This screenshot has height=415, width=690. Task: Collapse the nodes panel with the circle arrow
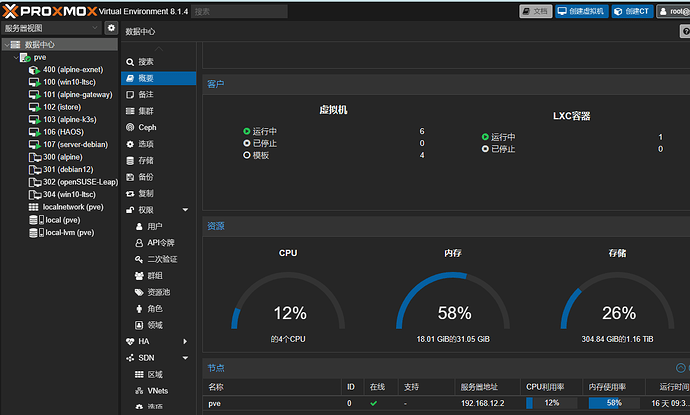pos(680,368)
